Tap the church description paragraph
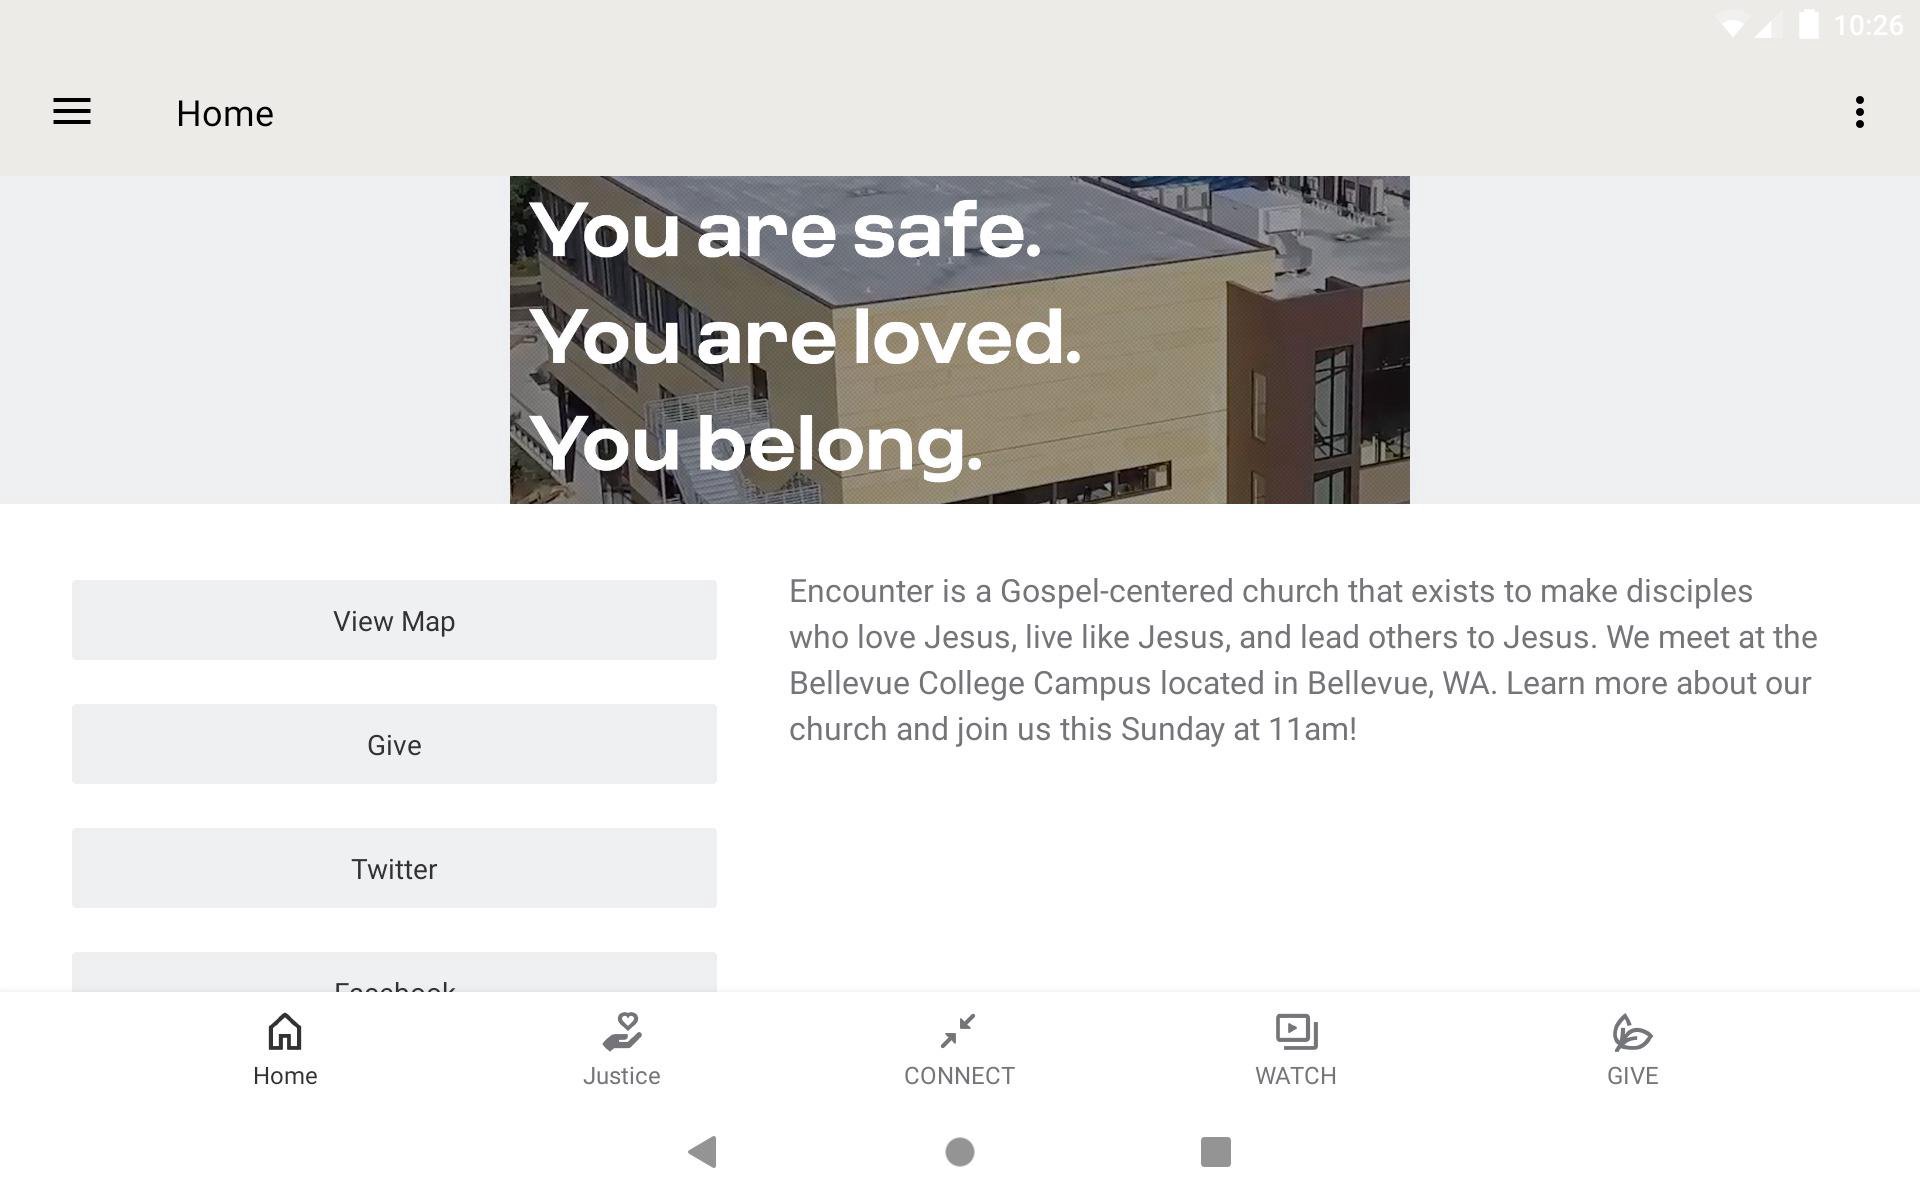 coord(1303,660)
